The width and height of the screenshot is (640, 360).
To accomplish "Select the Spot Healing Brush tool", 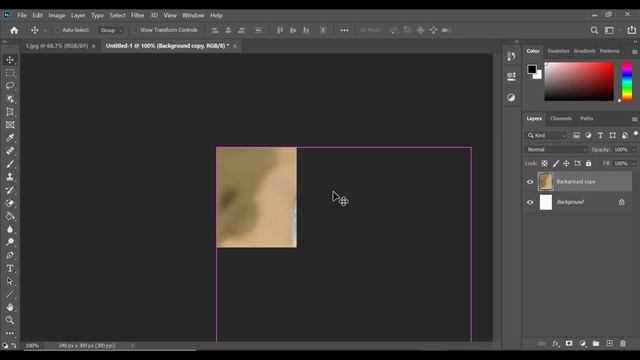I will pyautogui.click(x=10, y=151).
